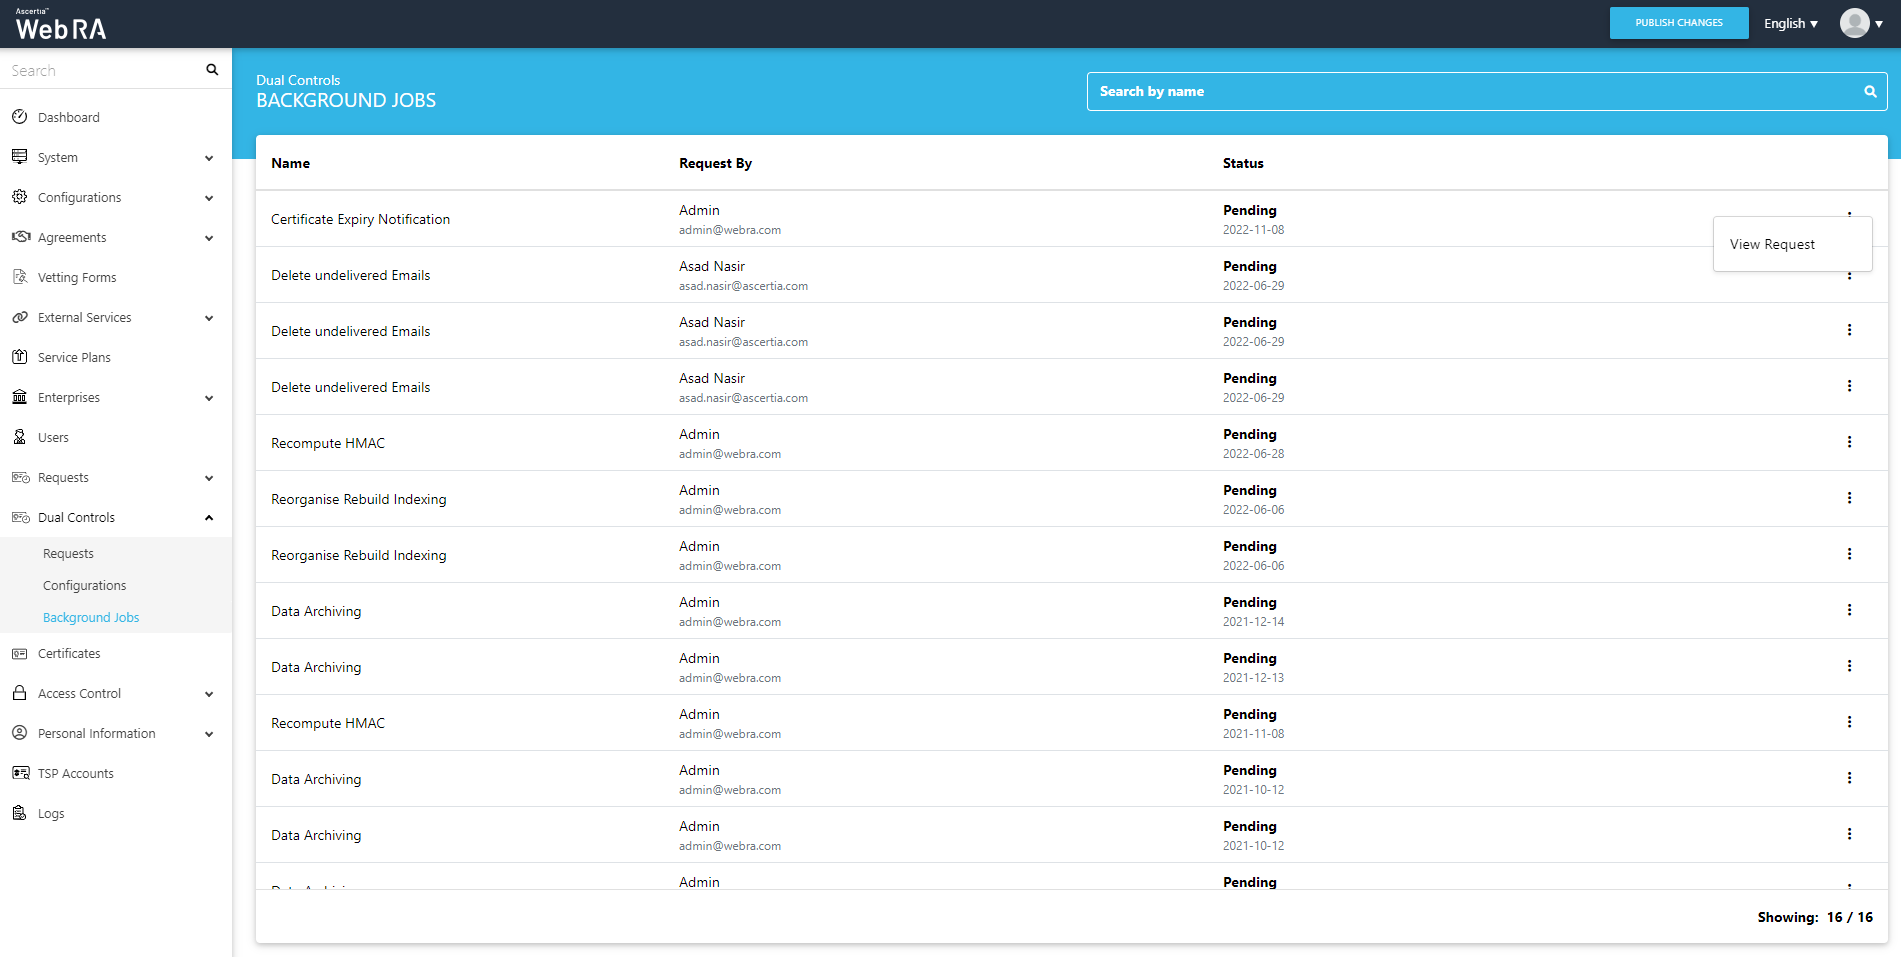Click the Service Plans icon
This screenshot has height=957, width=1901.
19,357
